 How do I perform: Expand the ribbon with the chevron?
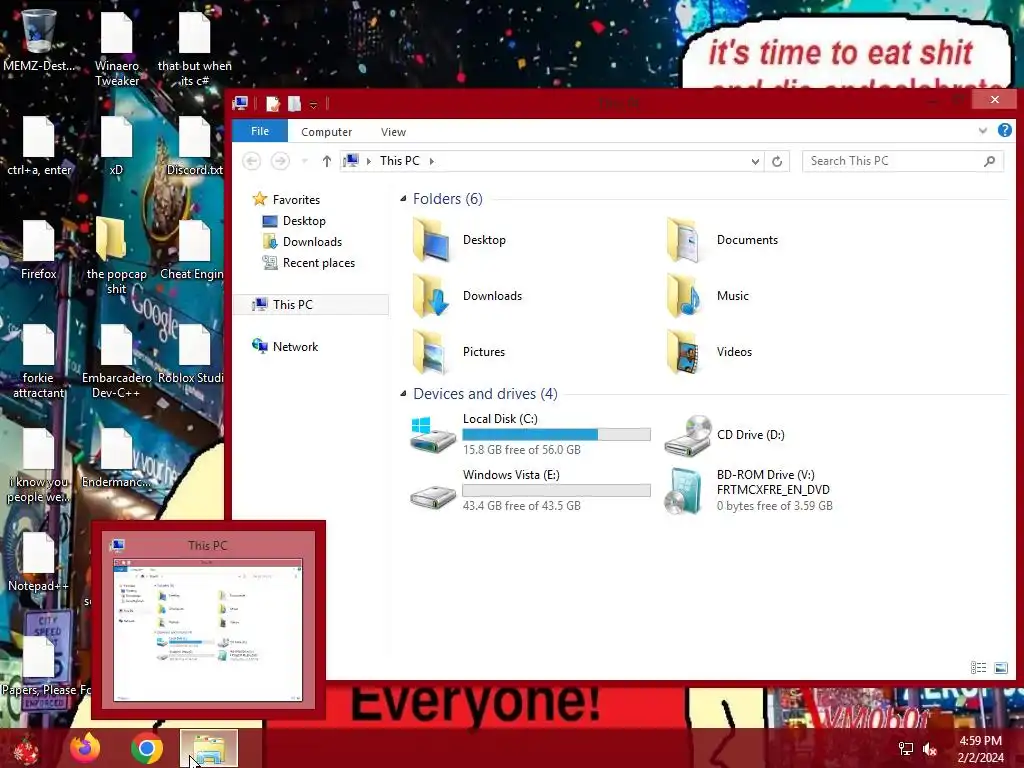point(982,131)
